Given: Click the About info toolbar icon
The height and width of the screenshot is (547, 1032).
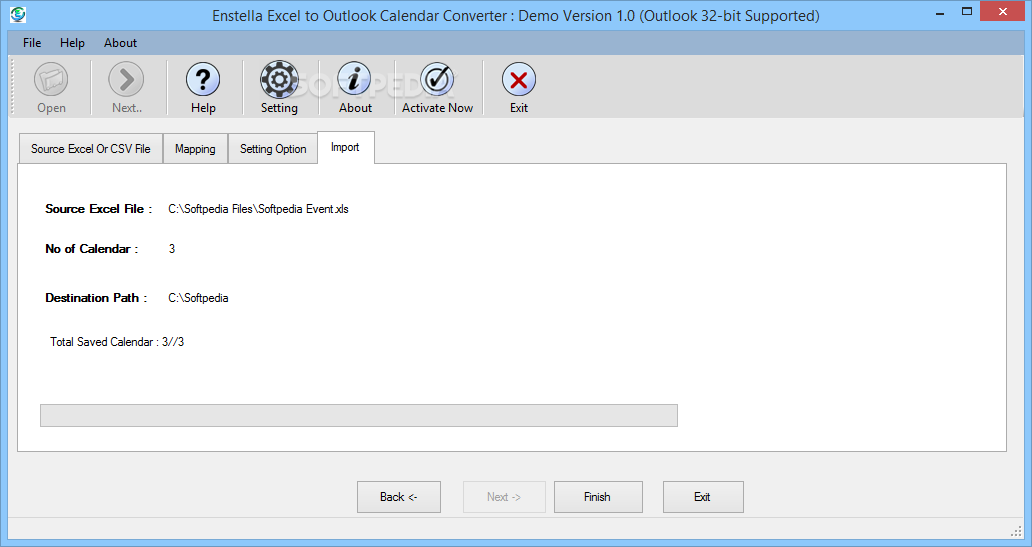Looking at the screenshot, I should tap(355, 80).
